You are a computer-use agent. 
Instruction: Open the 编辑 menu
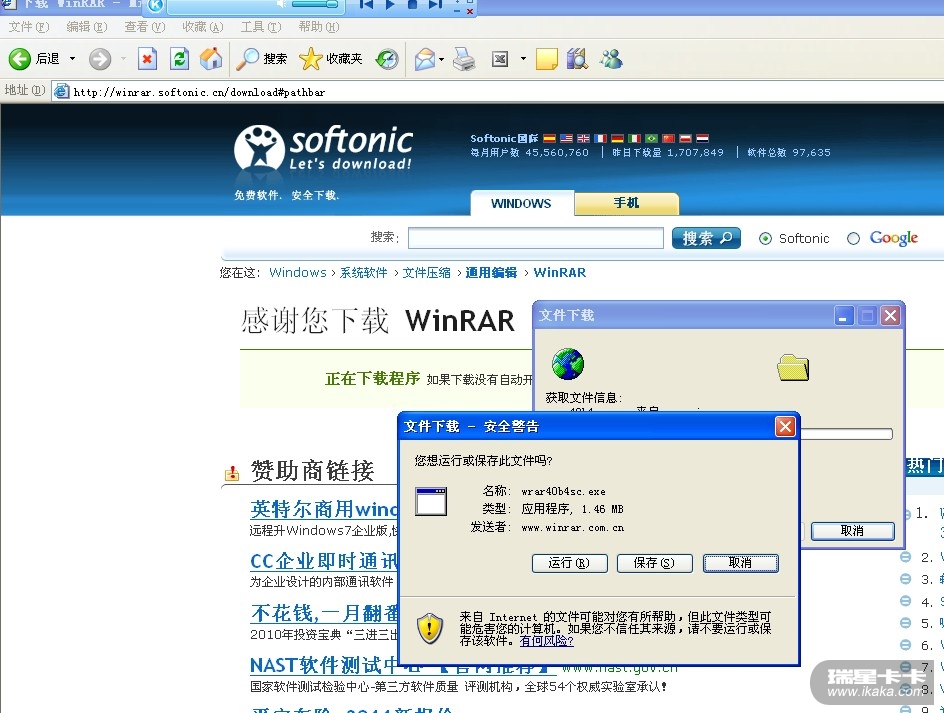[87, 27]
